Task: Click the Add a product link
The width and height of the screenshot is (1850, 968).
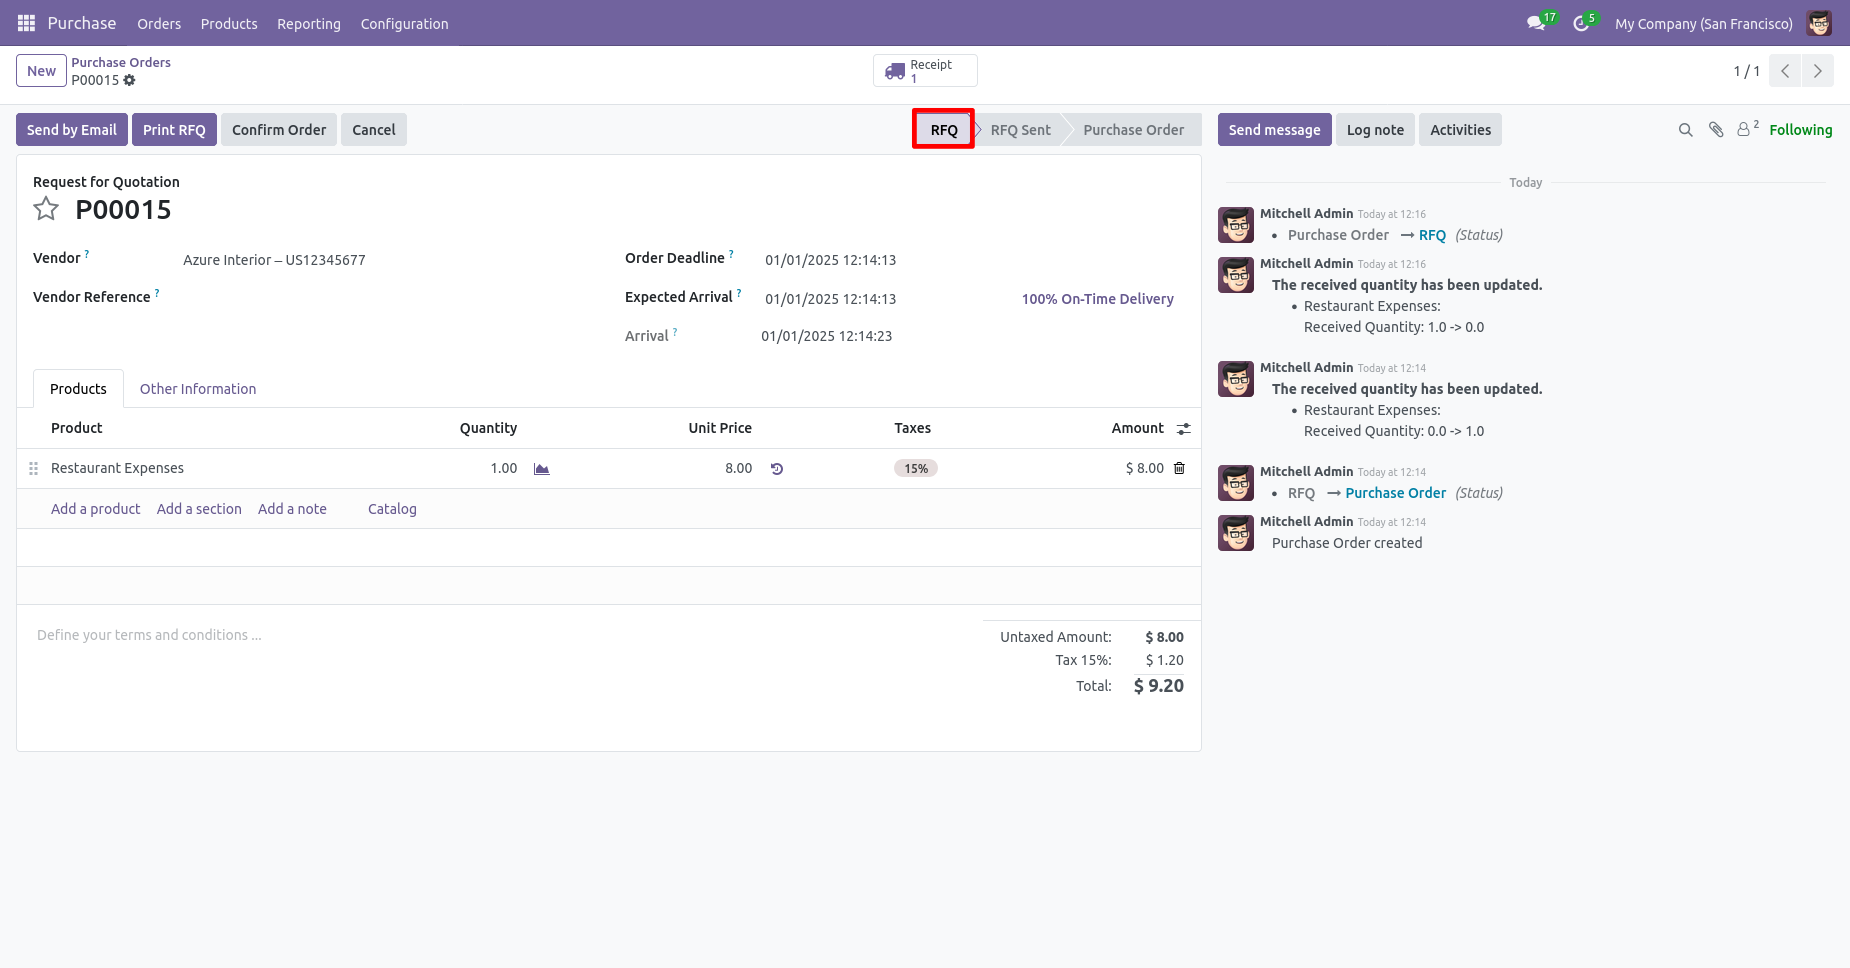Action: tap(96, 509)
